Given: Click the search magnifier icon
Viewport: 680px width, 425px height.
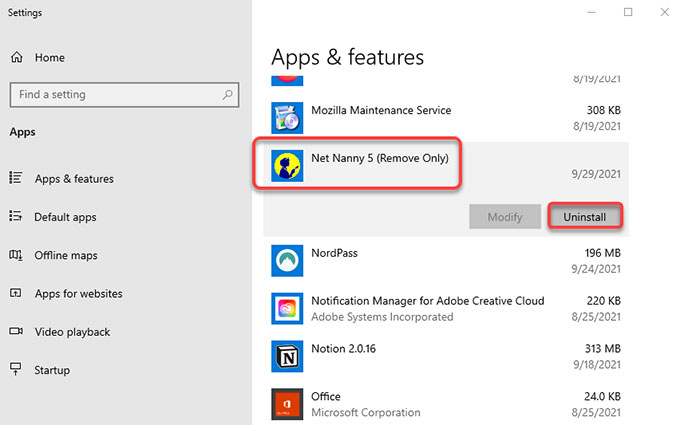Looking at the screenshot, I should pyautogui.click(x=227, y=95).
